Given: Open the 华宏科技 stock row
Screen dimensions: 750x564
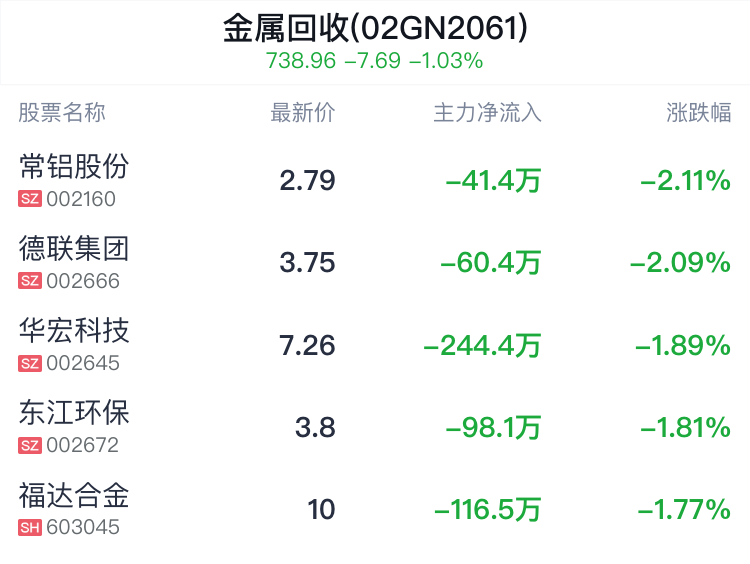Looking at the screenshot, I should click(x=375, y=345).
